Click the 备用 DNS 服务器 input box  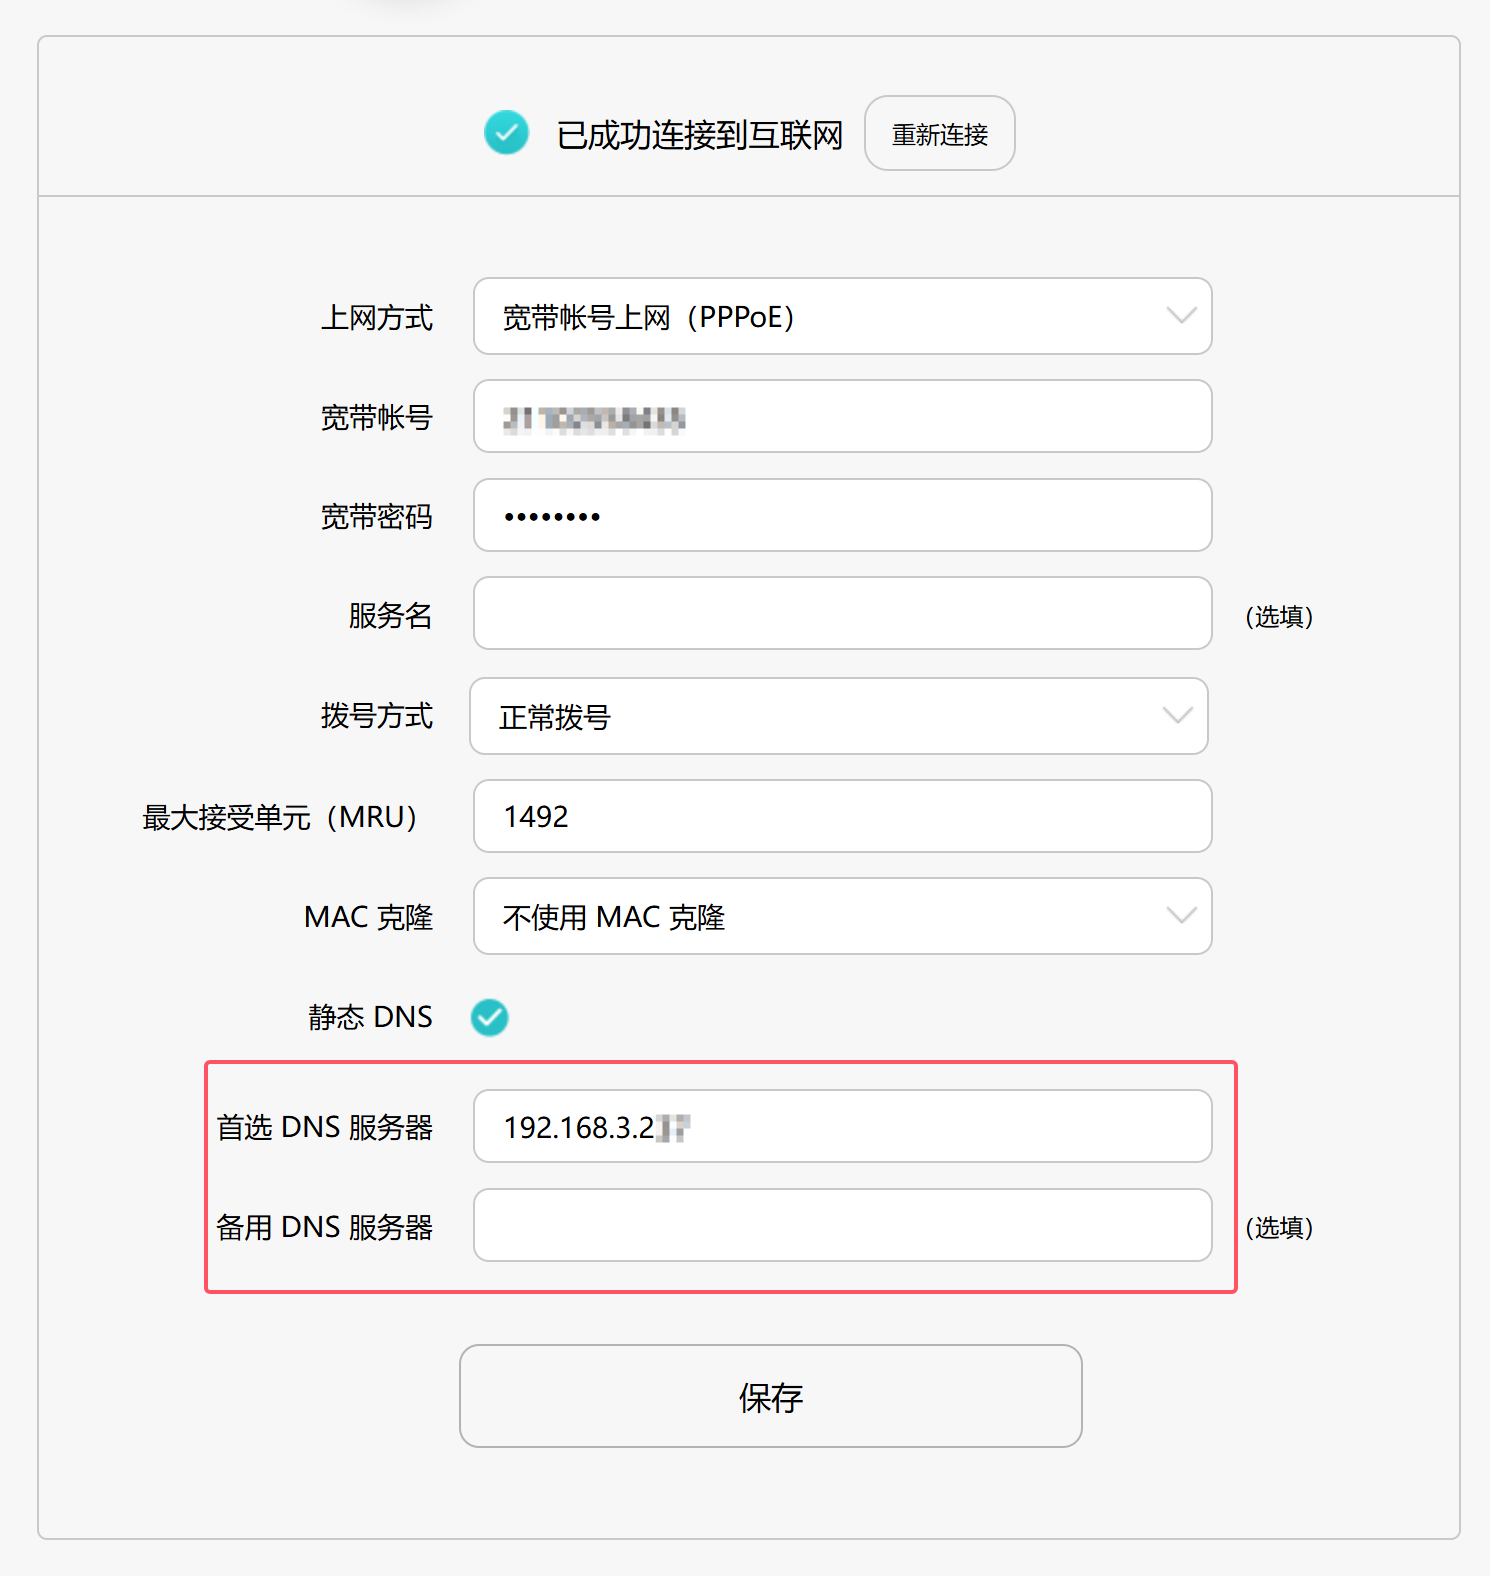point(840,1225)
